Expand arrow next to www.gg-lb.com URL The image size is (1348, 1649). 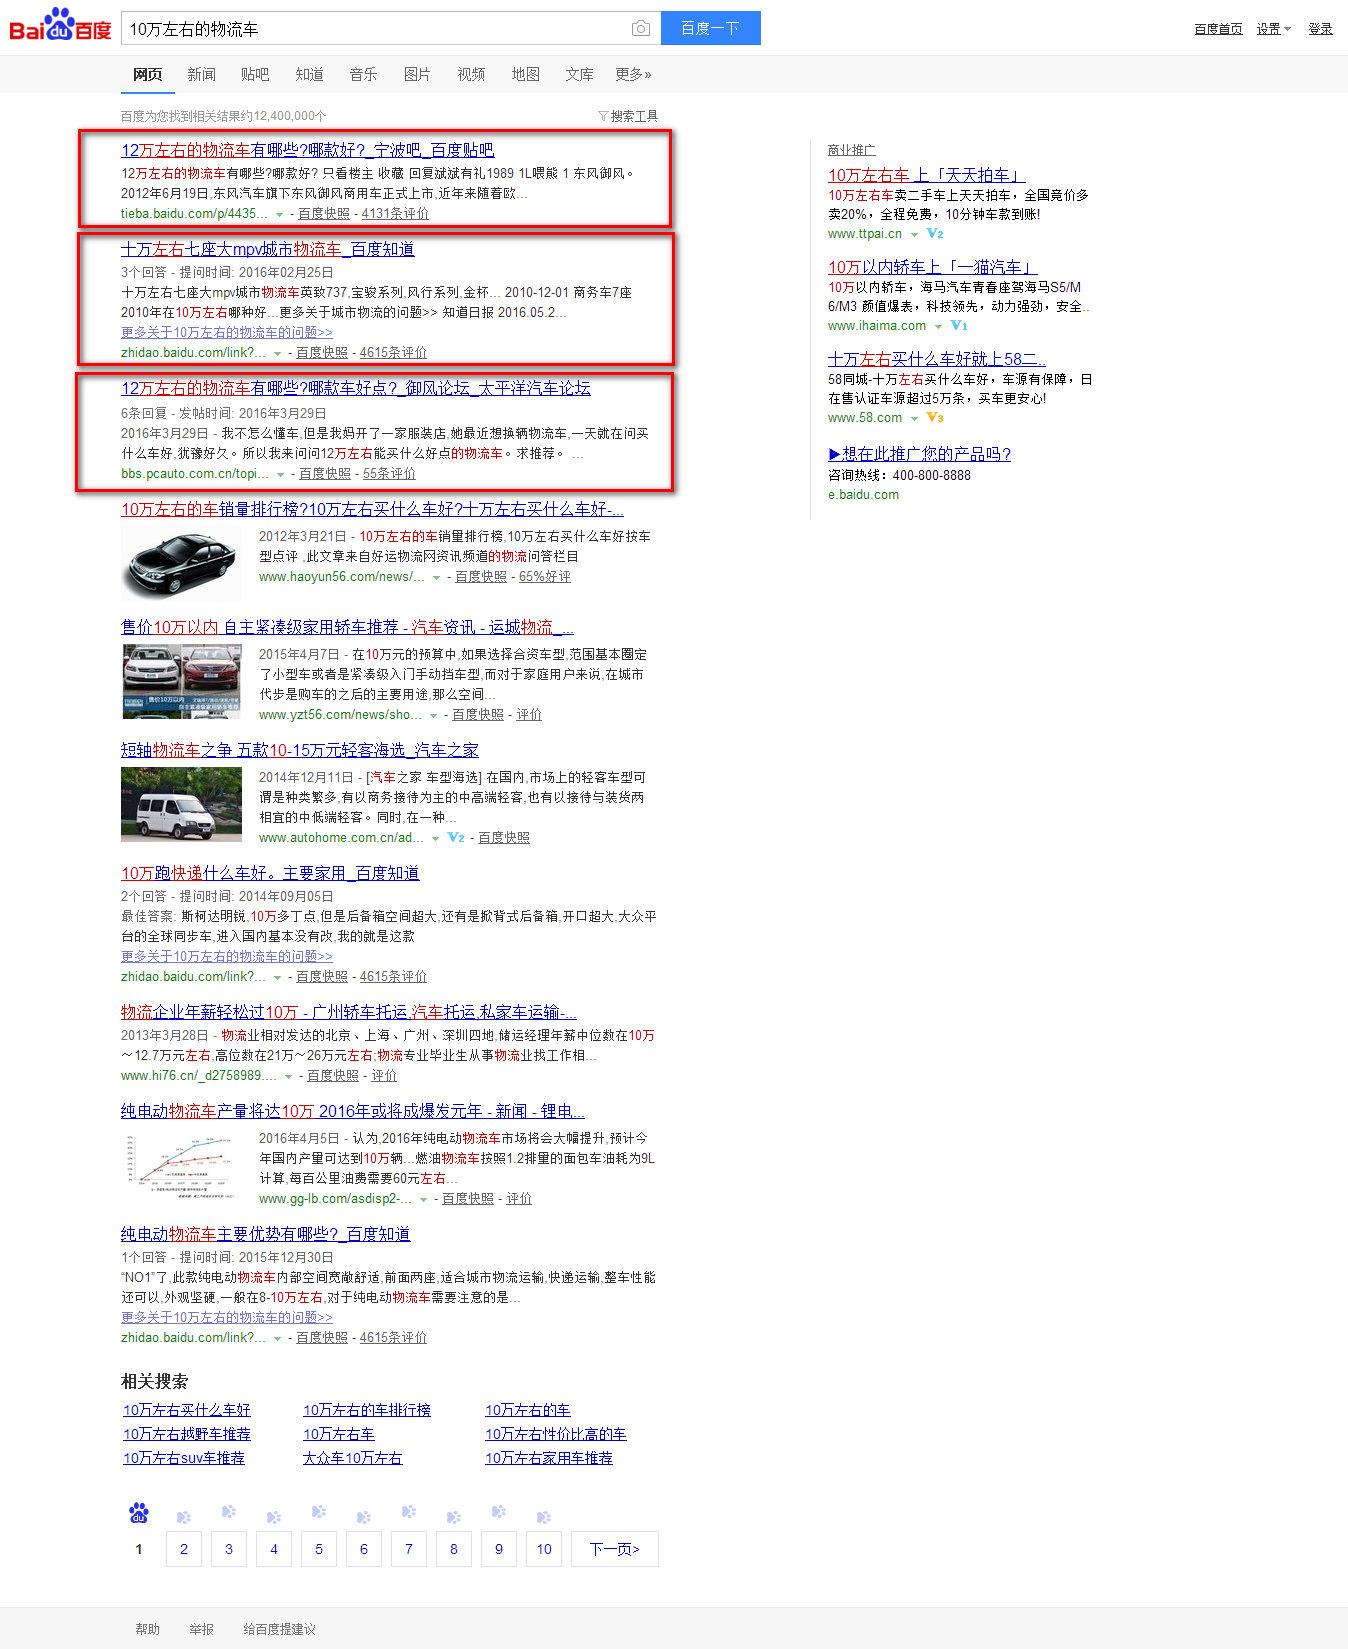(x=423, y=1199)
